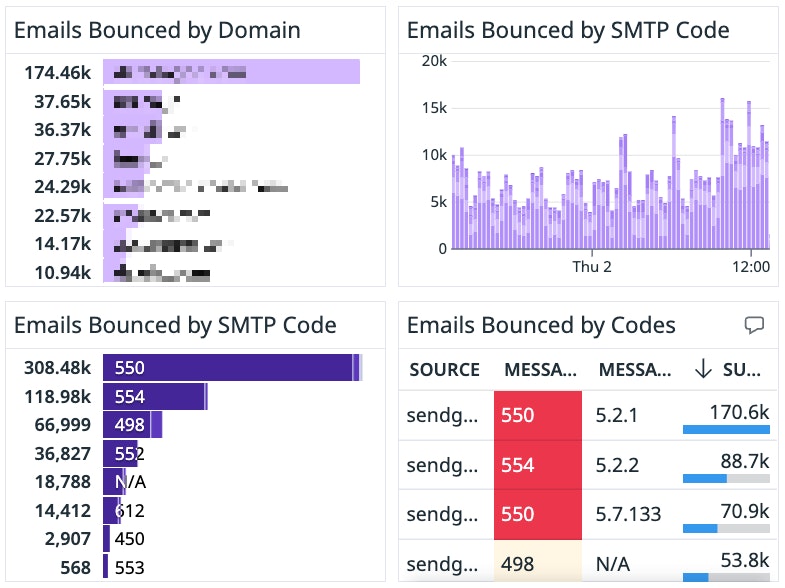Select the 554 bar in SMTP Code list
The image size is (785, 588).
tap(155, 396)
